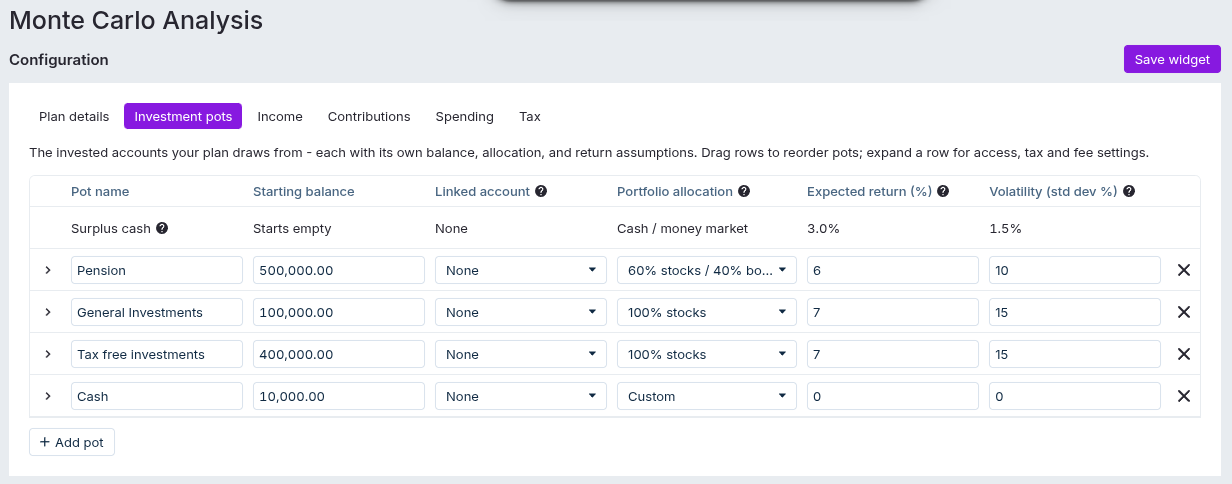Screen dimensions: 1232x484
Task: Edit the Pension pot name field
Action: [x=157, y=270]
